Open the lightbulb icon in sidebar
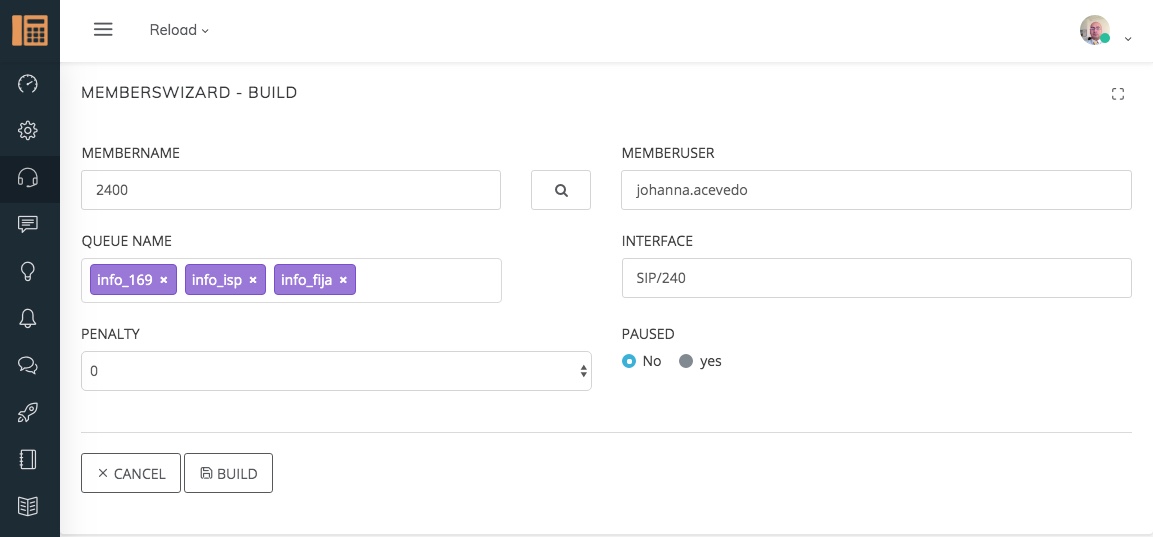 click(28, 271)
